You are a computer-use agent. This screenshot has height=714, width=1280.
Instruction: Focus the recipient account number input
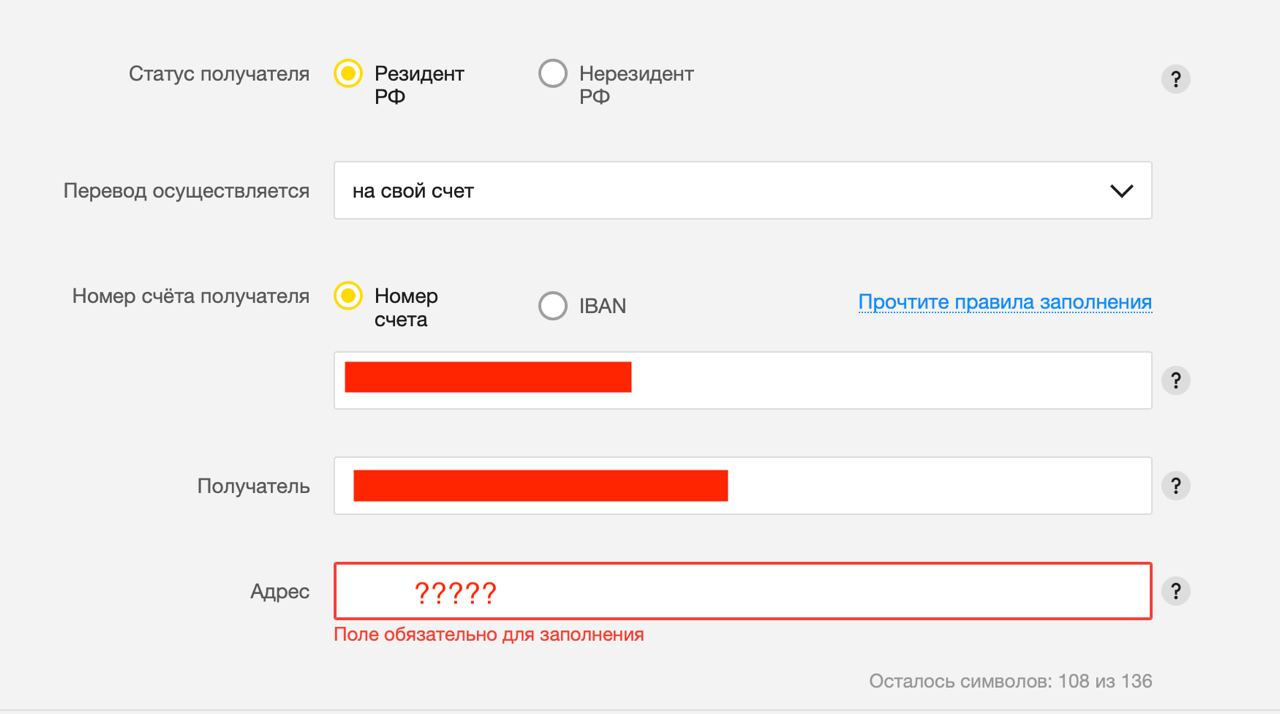890,380
